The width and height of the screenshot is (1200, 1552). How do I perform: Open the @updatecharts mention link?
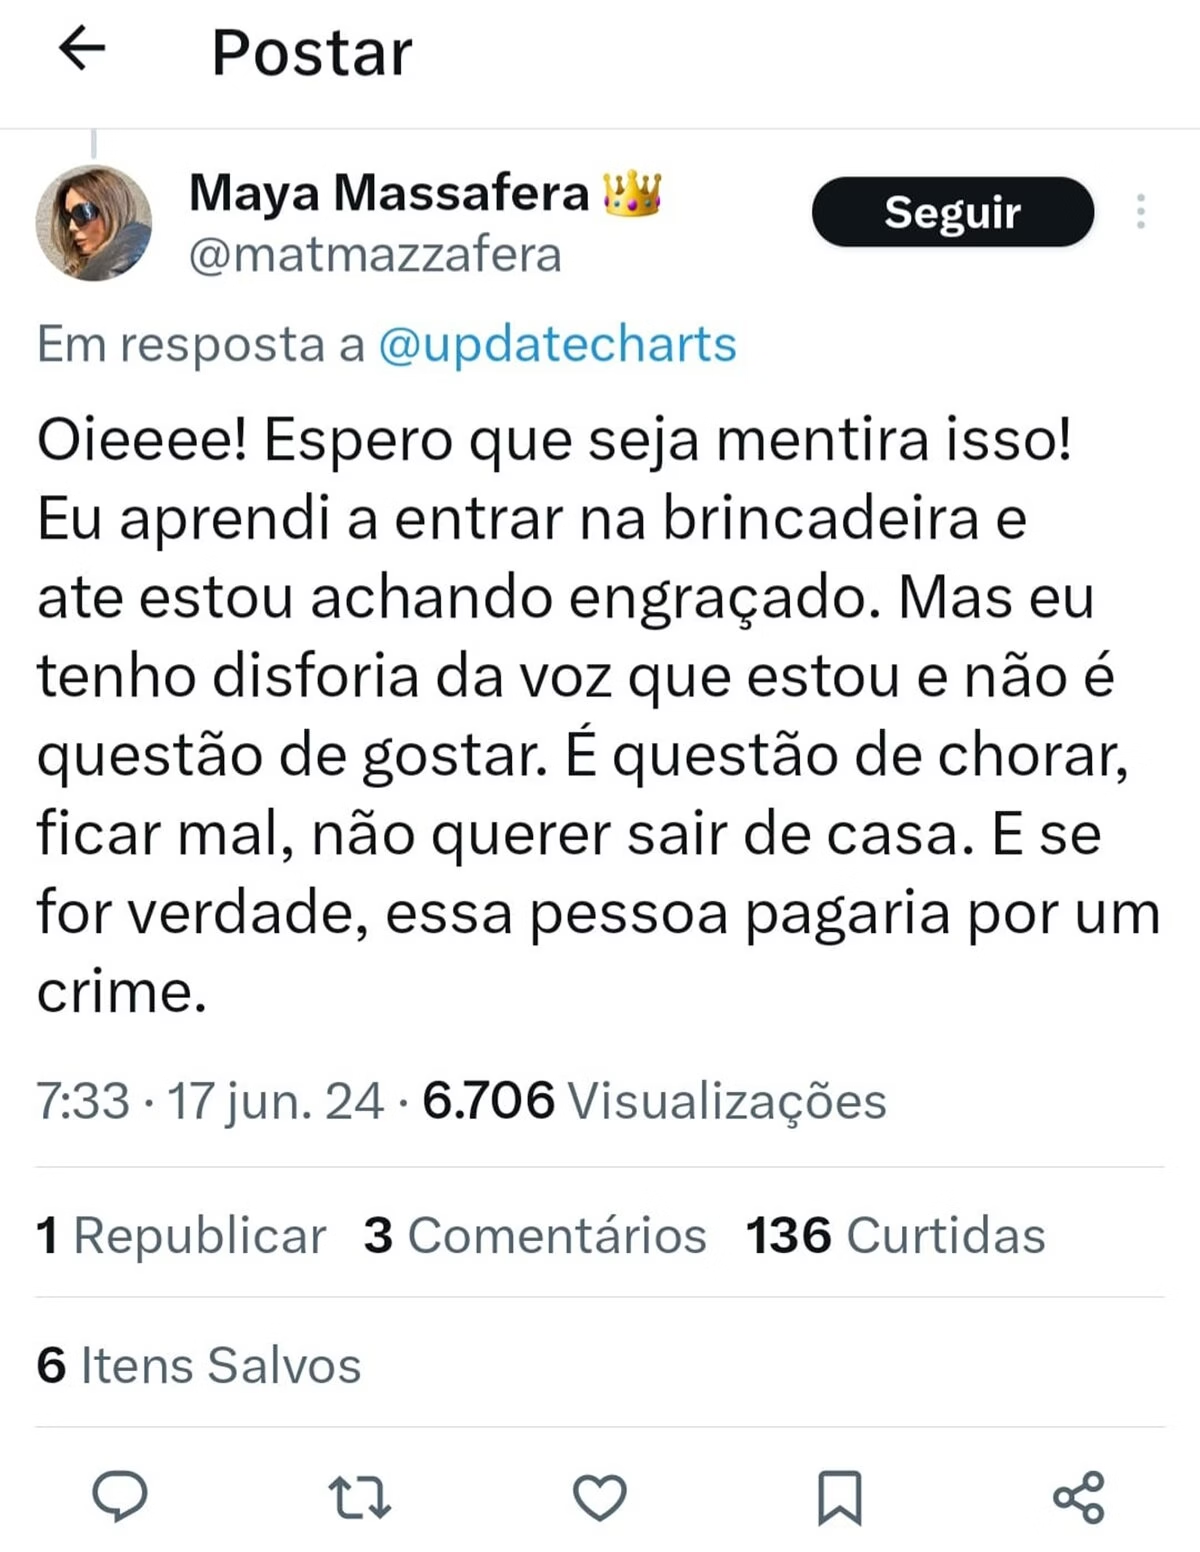pos(557,345)
